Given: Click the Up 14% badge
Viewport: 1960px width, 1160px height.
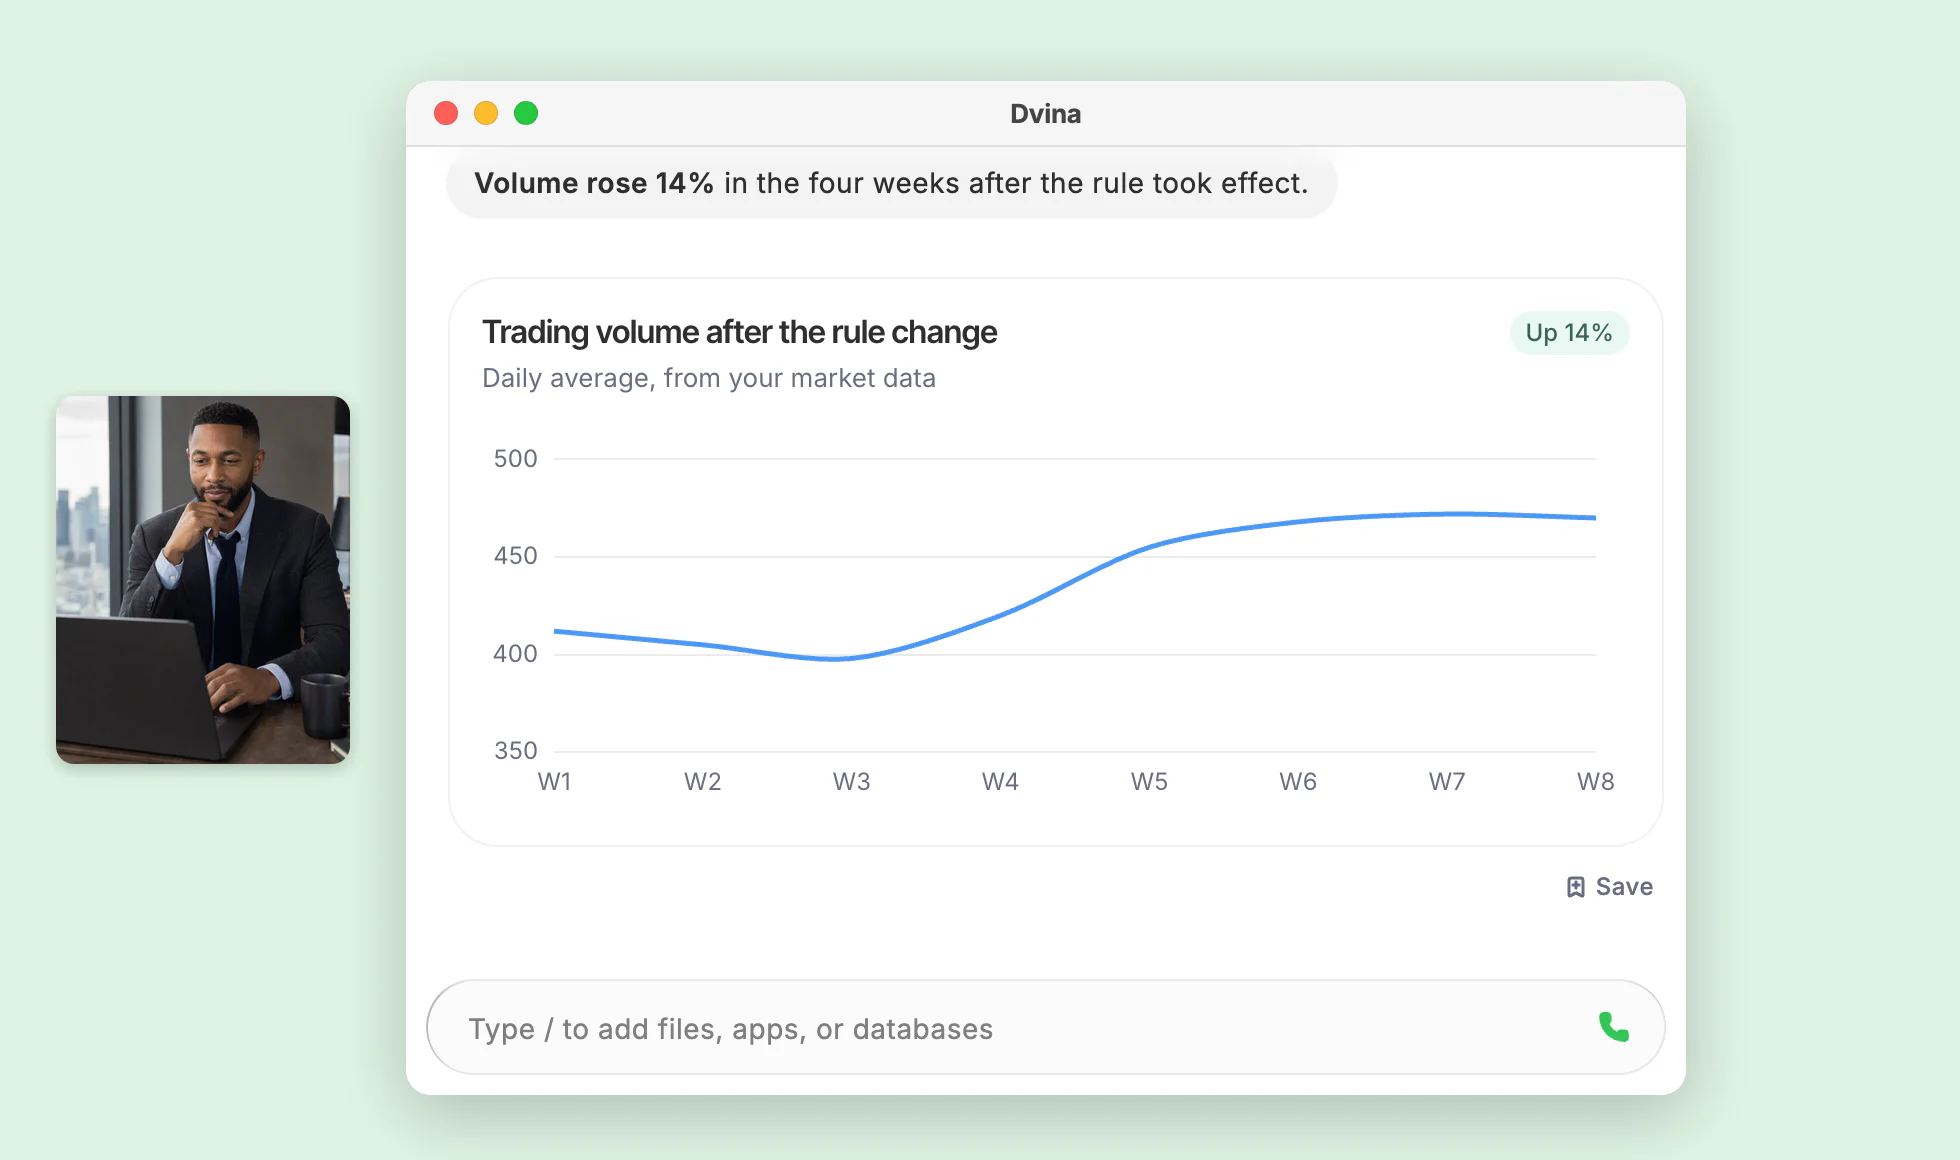Looking at the screenshot, I should [1569, 333].
